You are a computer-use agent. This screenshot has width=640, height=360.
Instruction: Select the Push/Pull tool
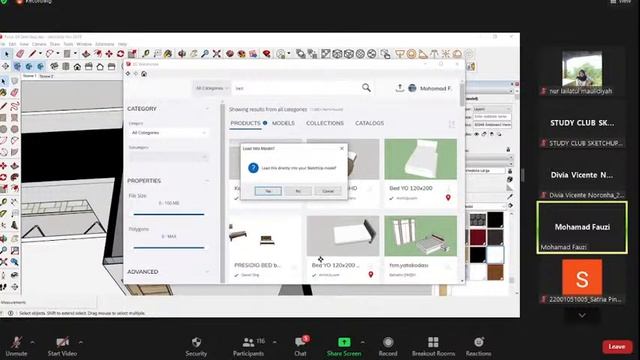86,54
